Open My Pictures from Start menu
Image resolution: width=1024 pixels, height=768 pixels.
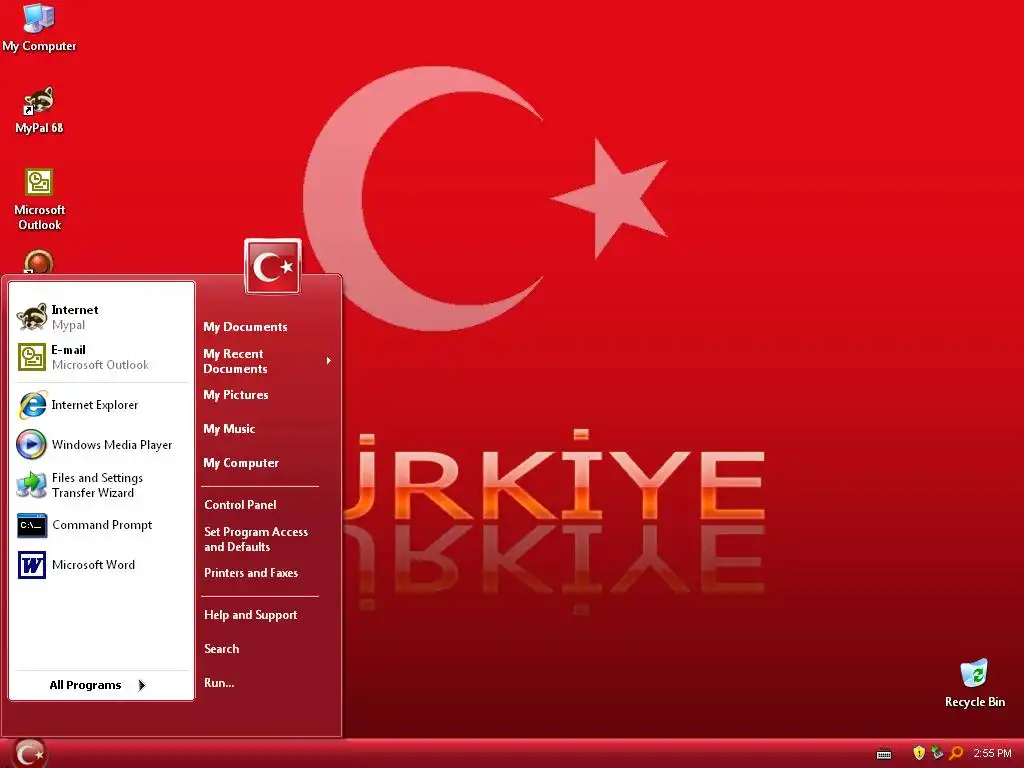236,395
